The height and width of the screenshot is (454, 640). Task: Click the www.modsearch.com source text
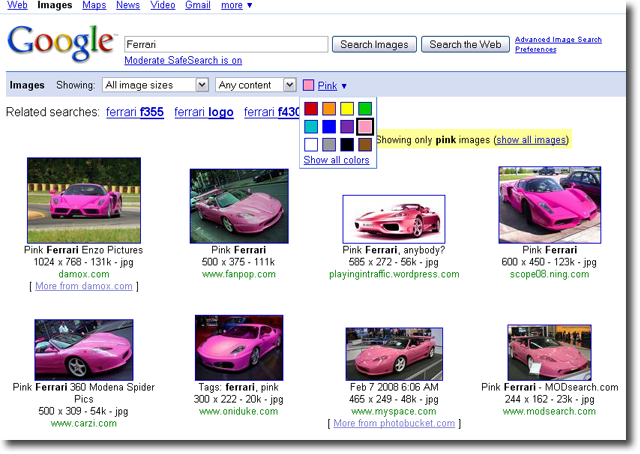549,412
